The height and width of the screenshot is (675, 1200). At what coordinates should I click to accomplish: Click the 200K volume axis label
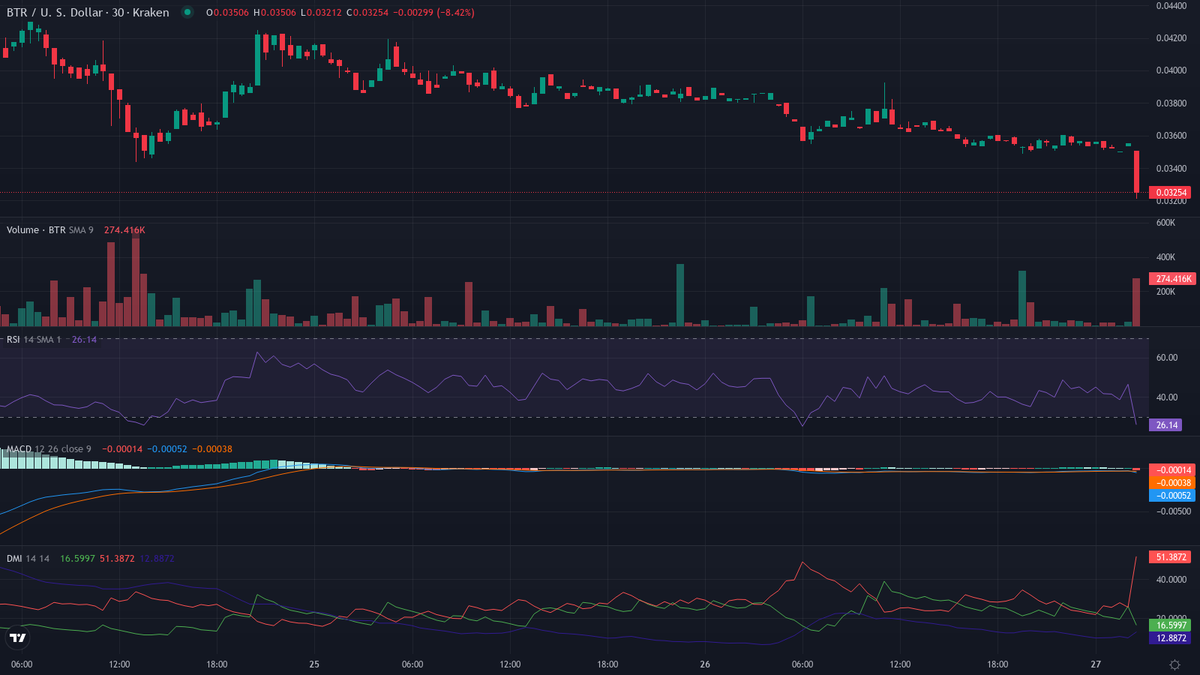[1165, 292]
